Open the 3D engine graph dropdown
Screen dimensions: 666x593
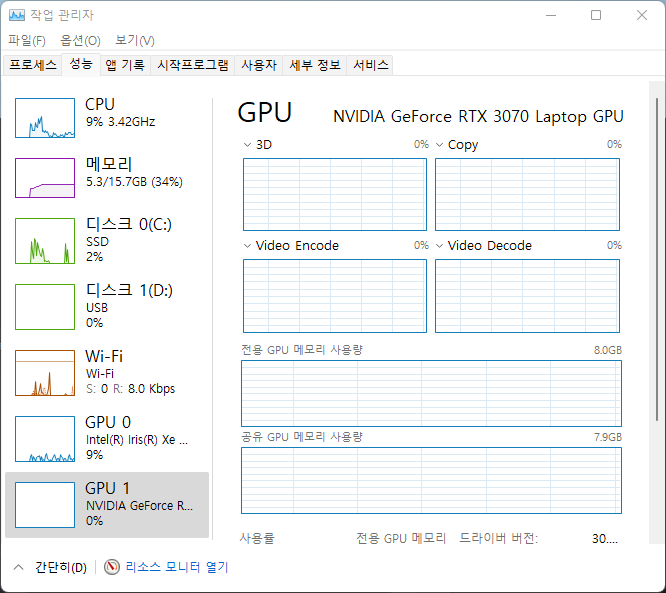[x=248, y=145]
